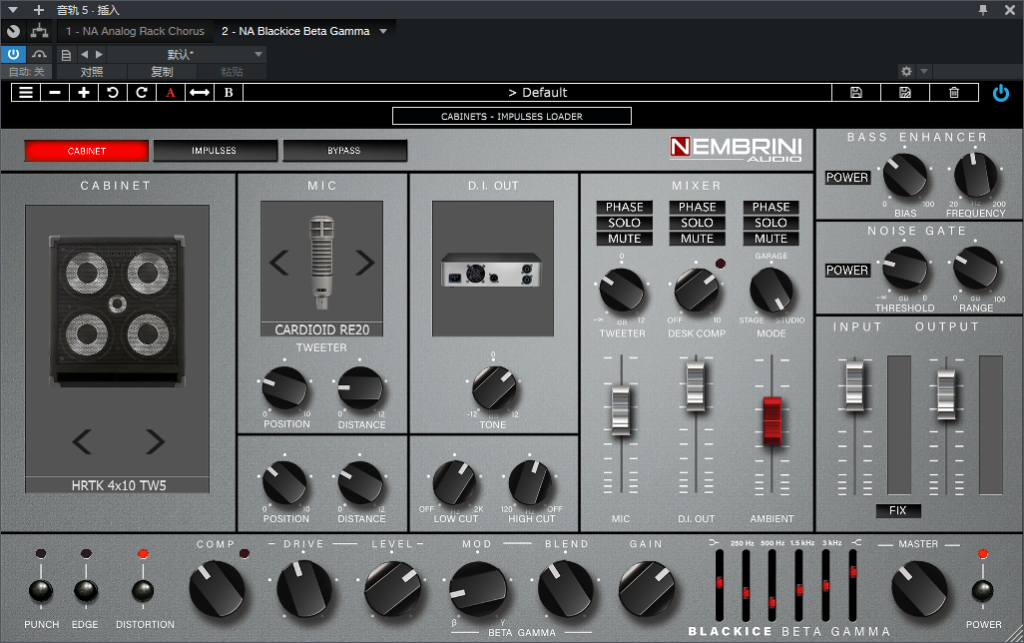Select next microphone arrow
Viewport: 1024px width, 643px height.
pos(365,262)
